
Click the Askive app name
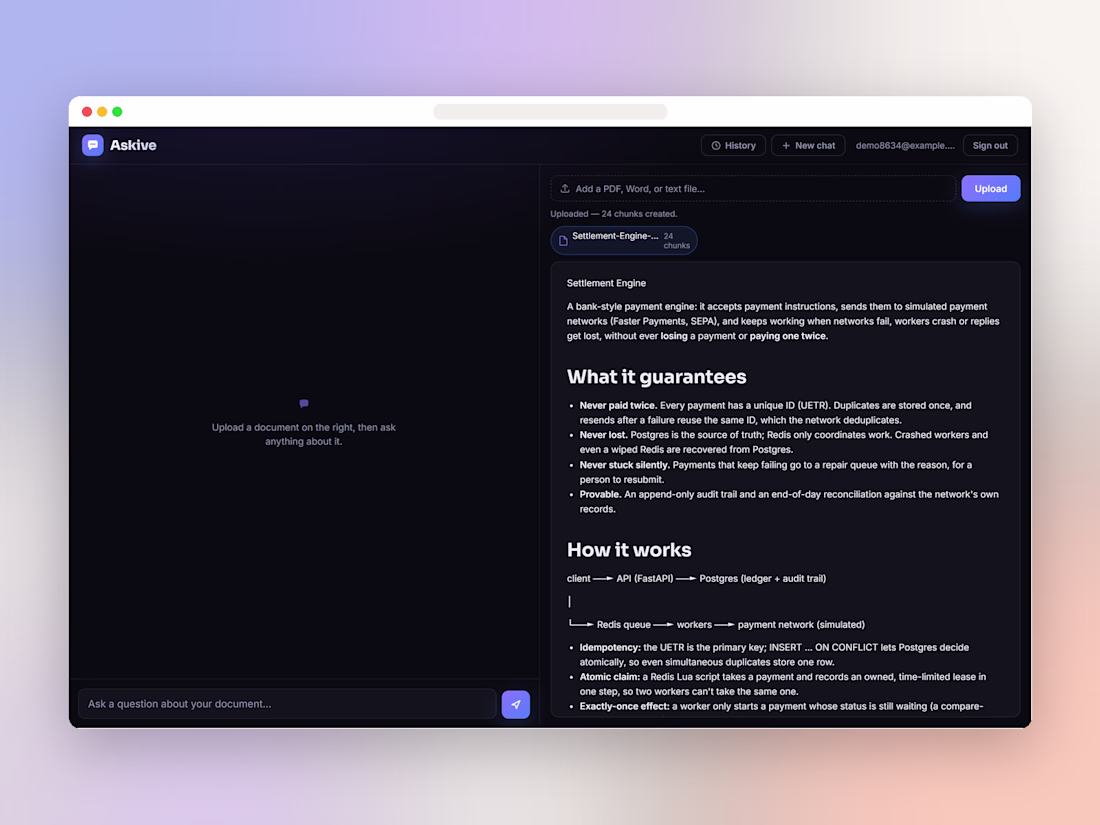pyautogui.click(x=133, y=145)
